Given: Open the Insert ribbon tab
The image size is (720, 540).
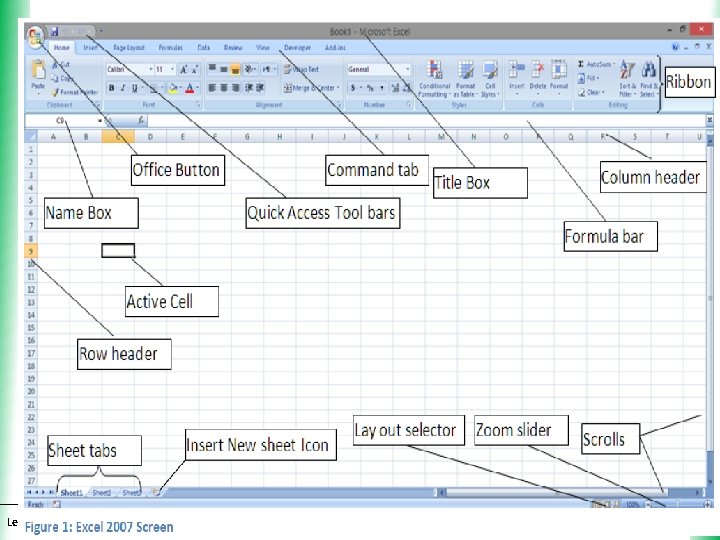Looking at the screenshot, I should pos(90,47).
